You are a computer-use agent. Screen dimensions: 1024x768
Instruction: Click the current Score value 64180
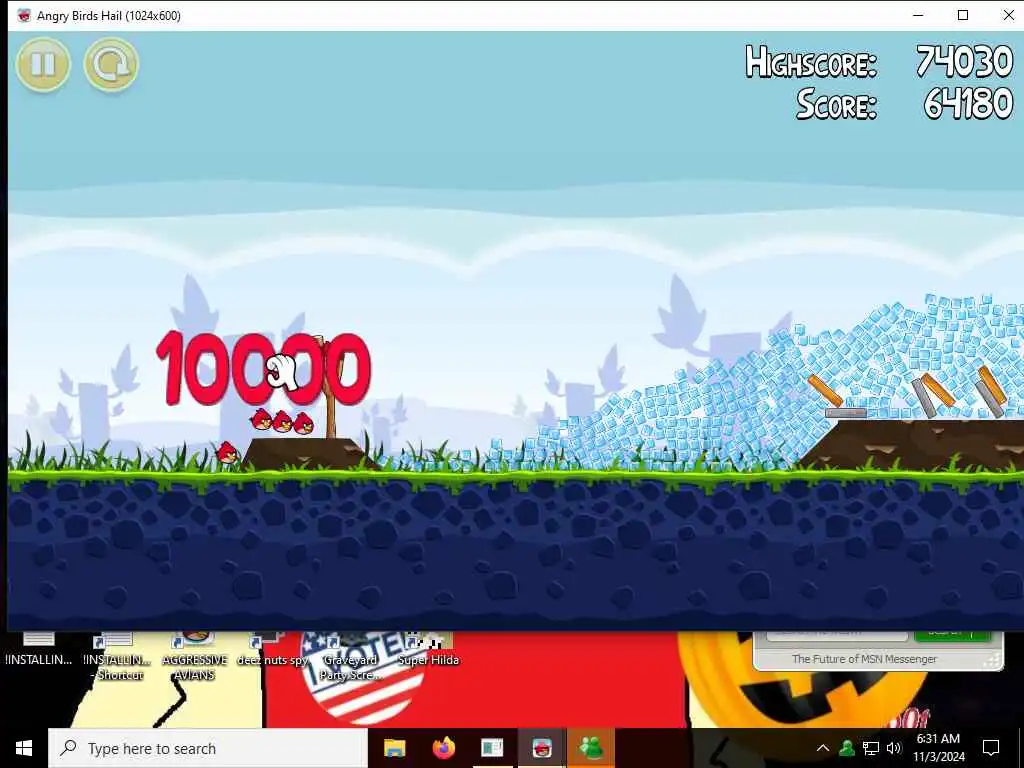pos(968,104)
